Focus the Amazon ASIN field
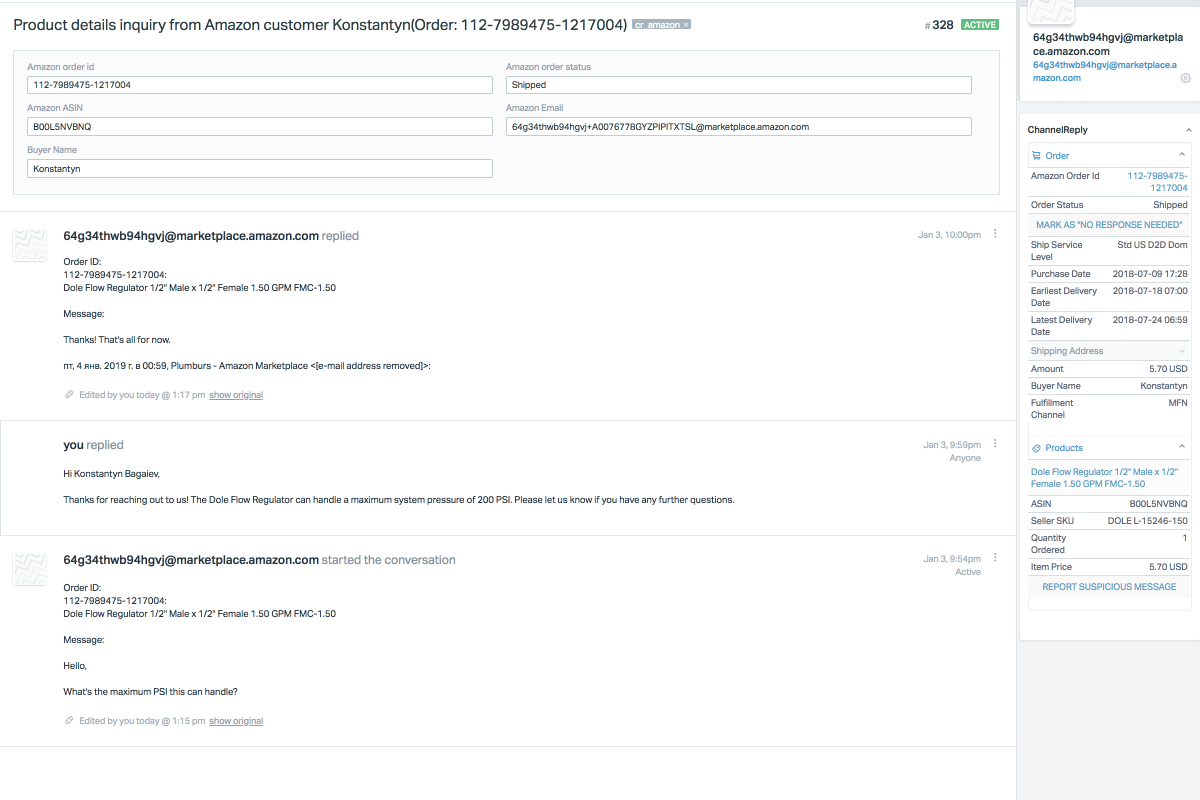Screen dimensions: 1200x800 260,127
